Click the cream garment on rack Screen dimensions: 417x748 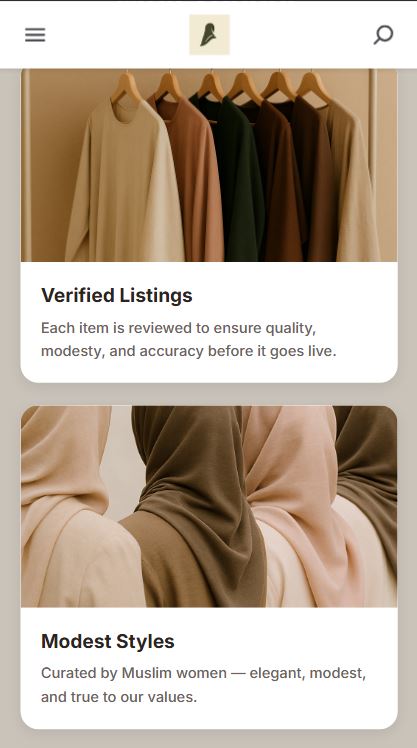click(124, 181)
